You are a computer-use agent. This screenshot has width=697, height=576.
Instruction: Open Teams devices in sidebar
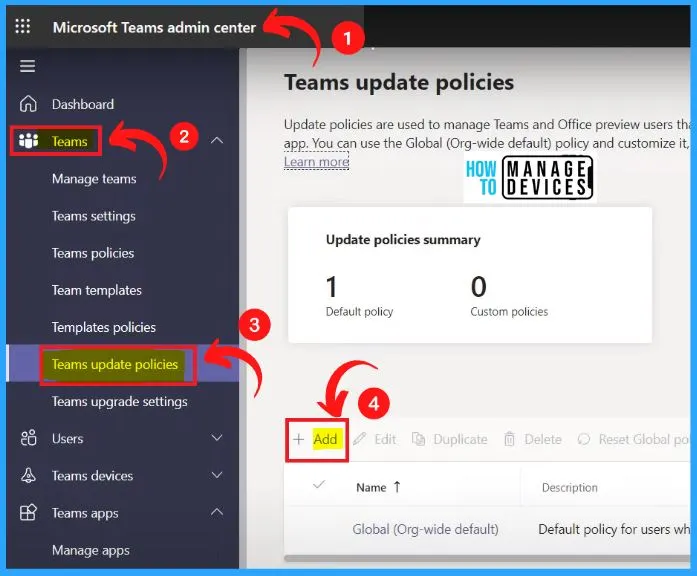tap(92, 476)
